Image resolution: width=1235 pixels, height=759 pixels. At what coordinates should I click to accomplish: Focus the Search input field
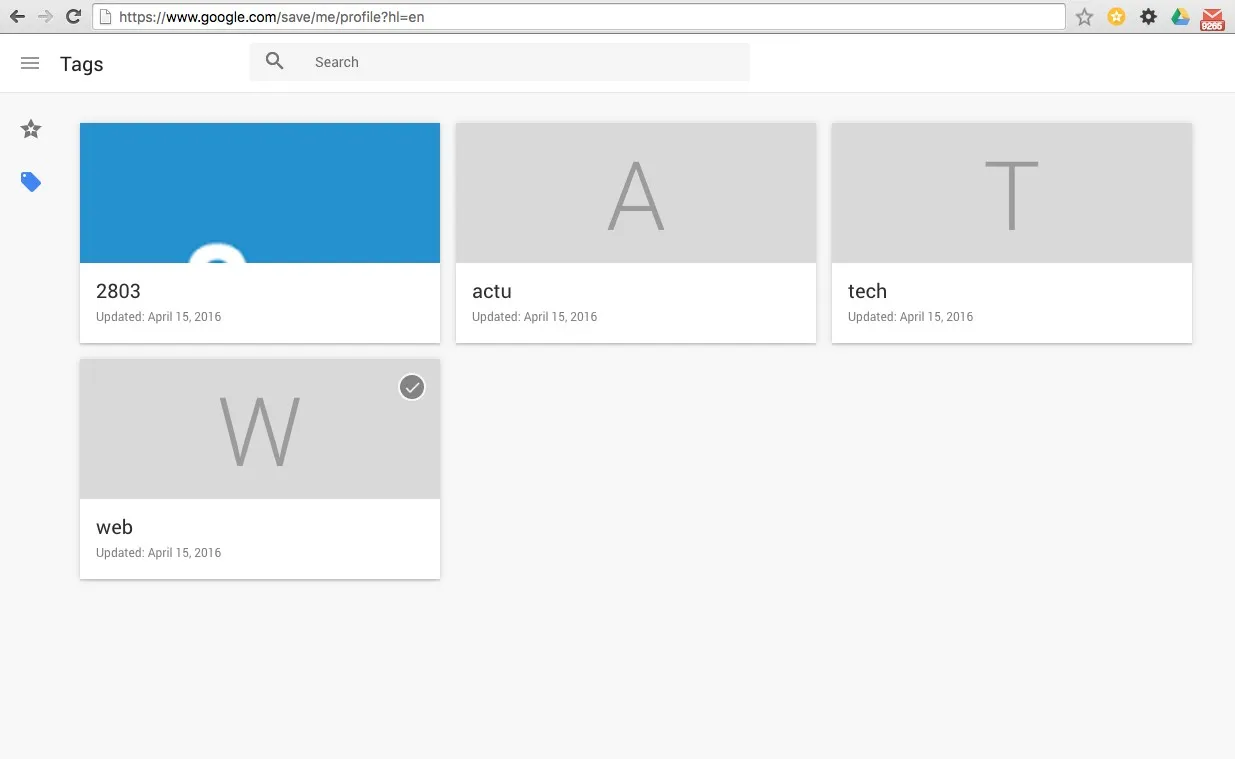(500, 62)
